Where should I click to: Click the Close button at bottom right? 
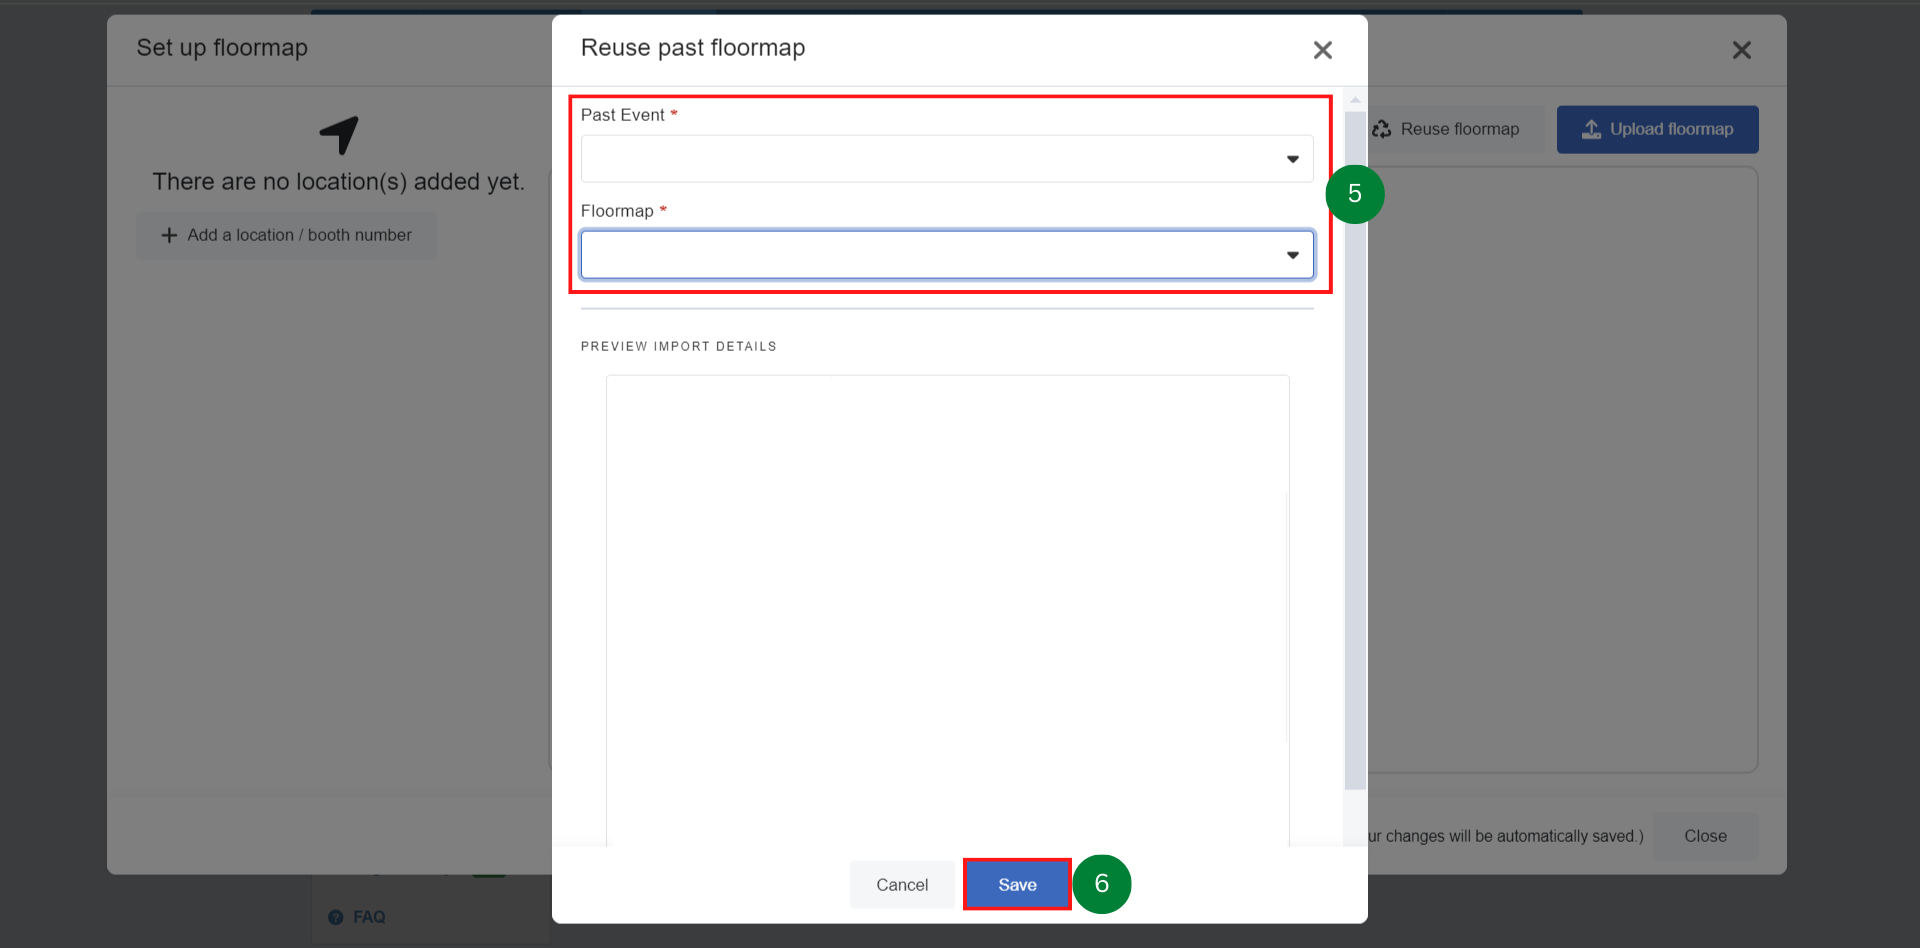(1705, 836)
